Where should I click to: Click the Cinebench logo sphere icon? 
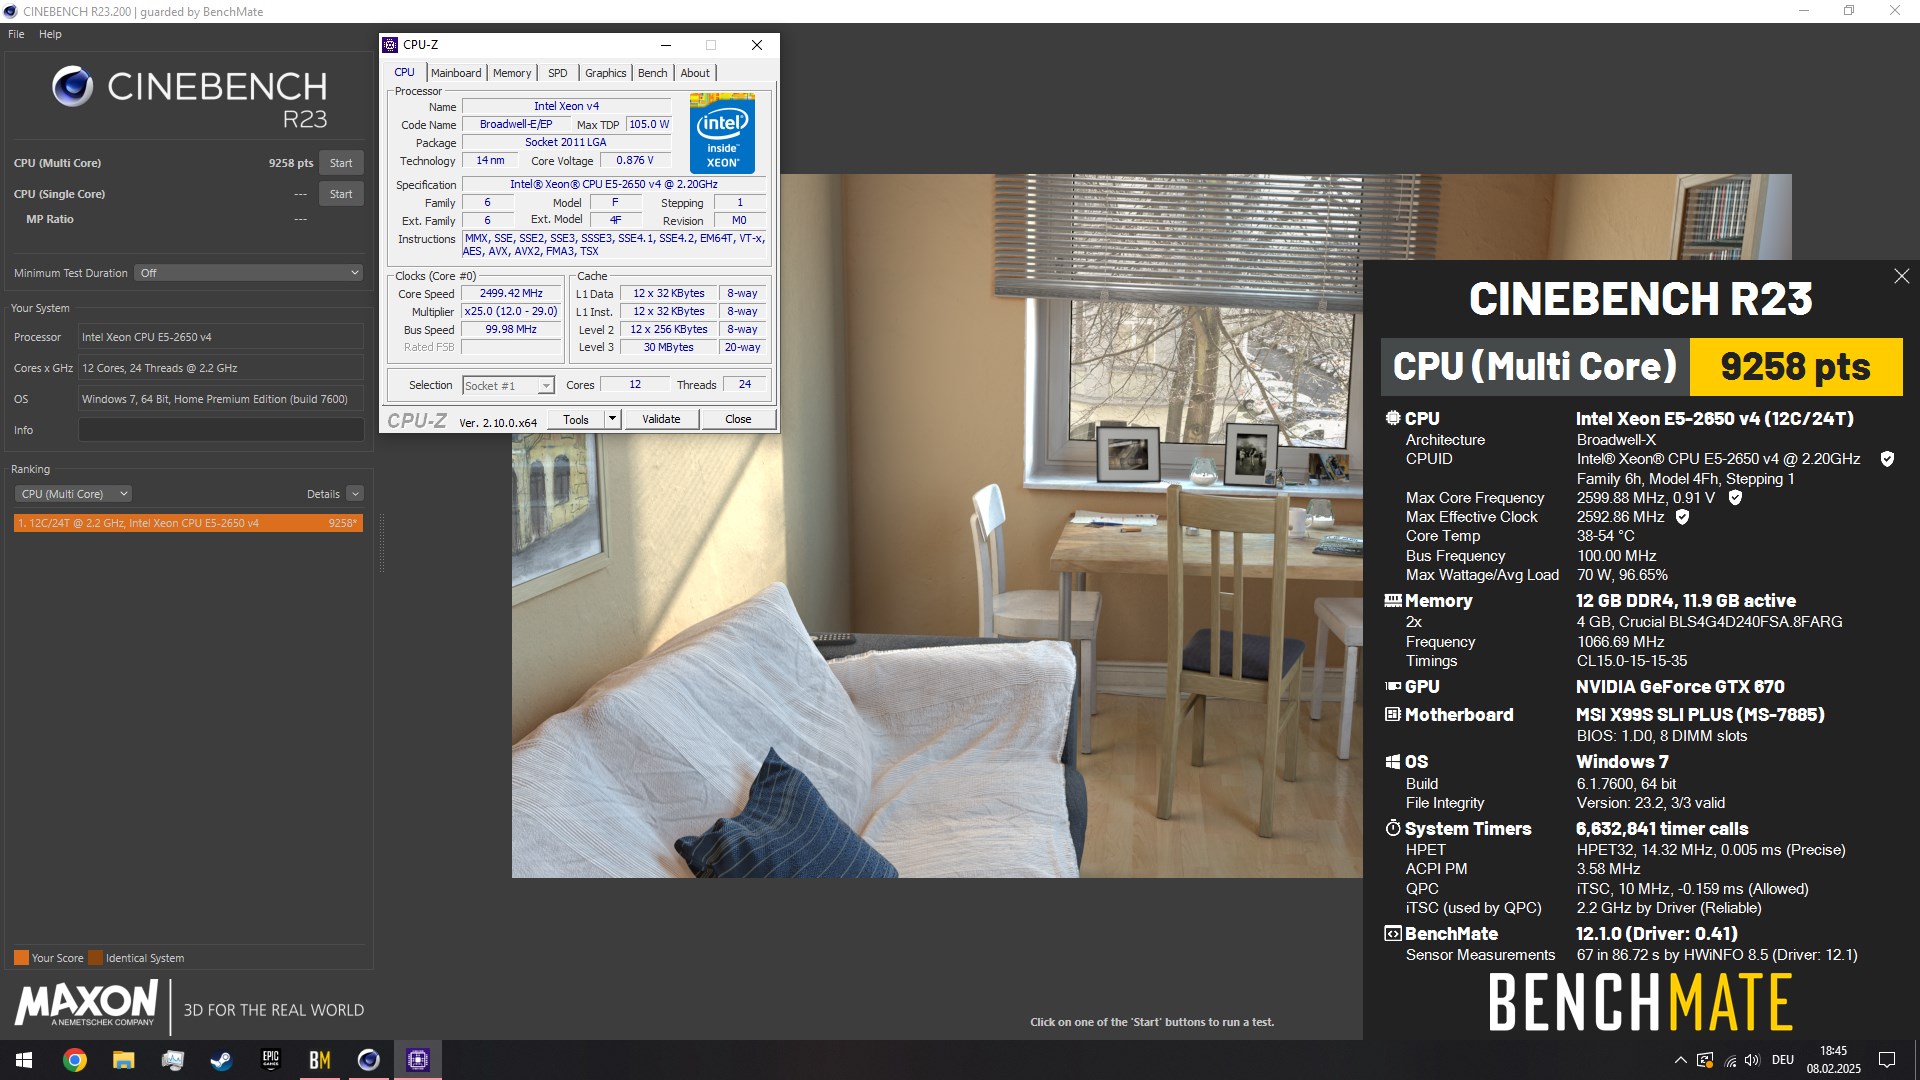point(73,87)
